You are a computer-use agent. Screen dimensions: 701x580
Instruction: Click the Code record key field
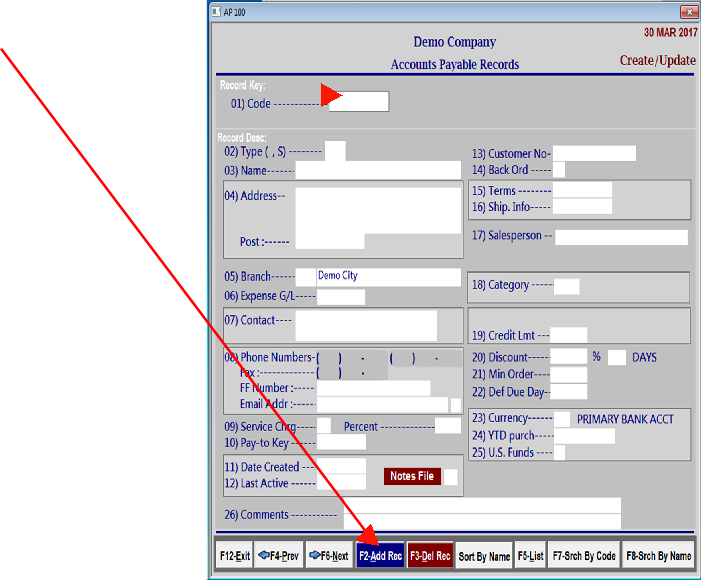359,102
